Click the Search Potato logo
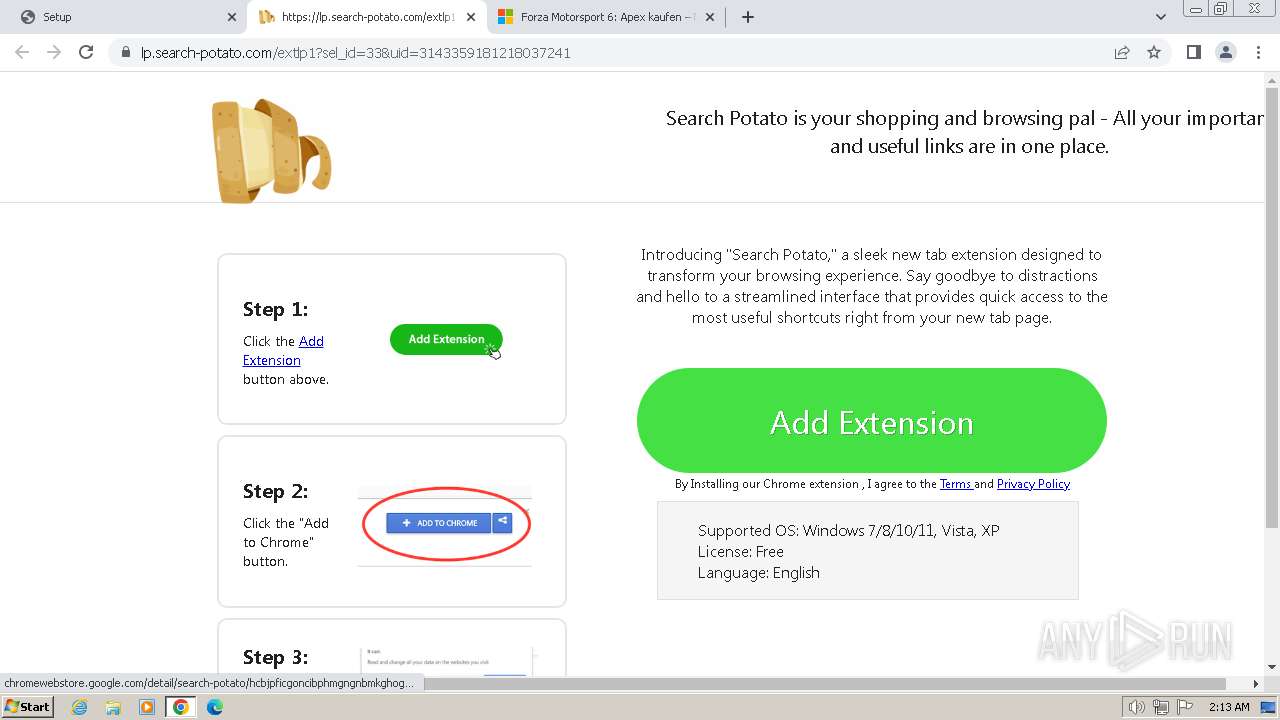Viewport: 1280px width, 720px height. [270, 150]
